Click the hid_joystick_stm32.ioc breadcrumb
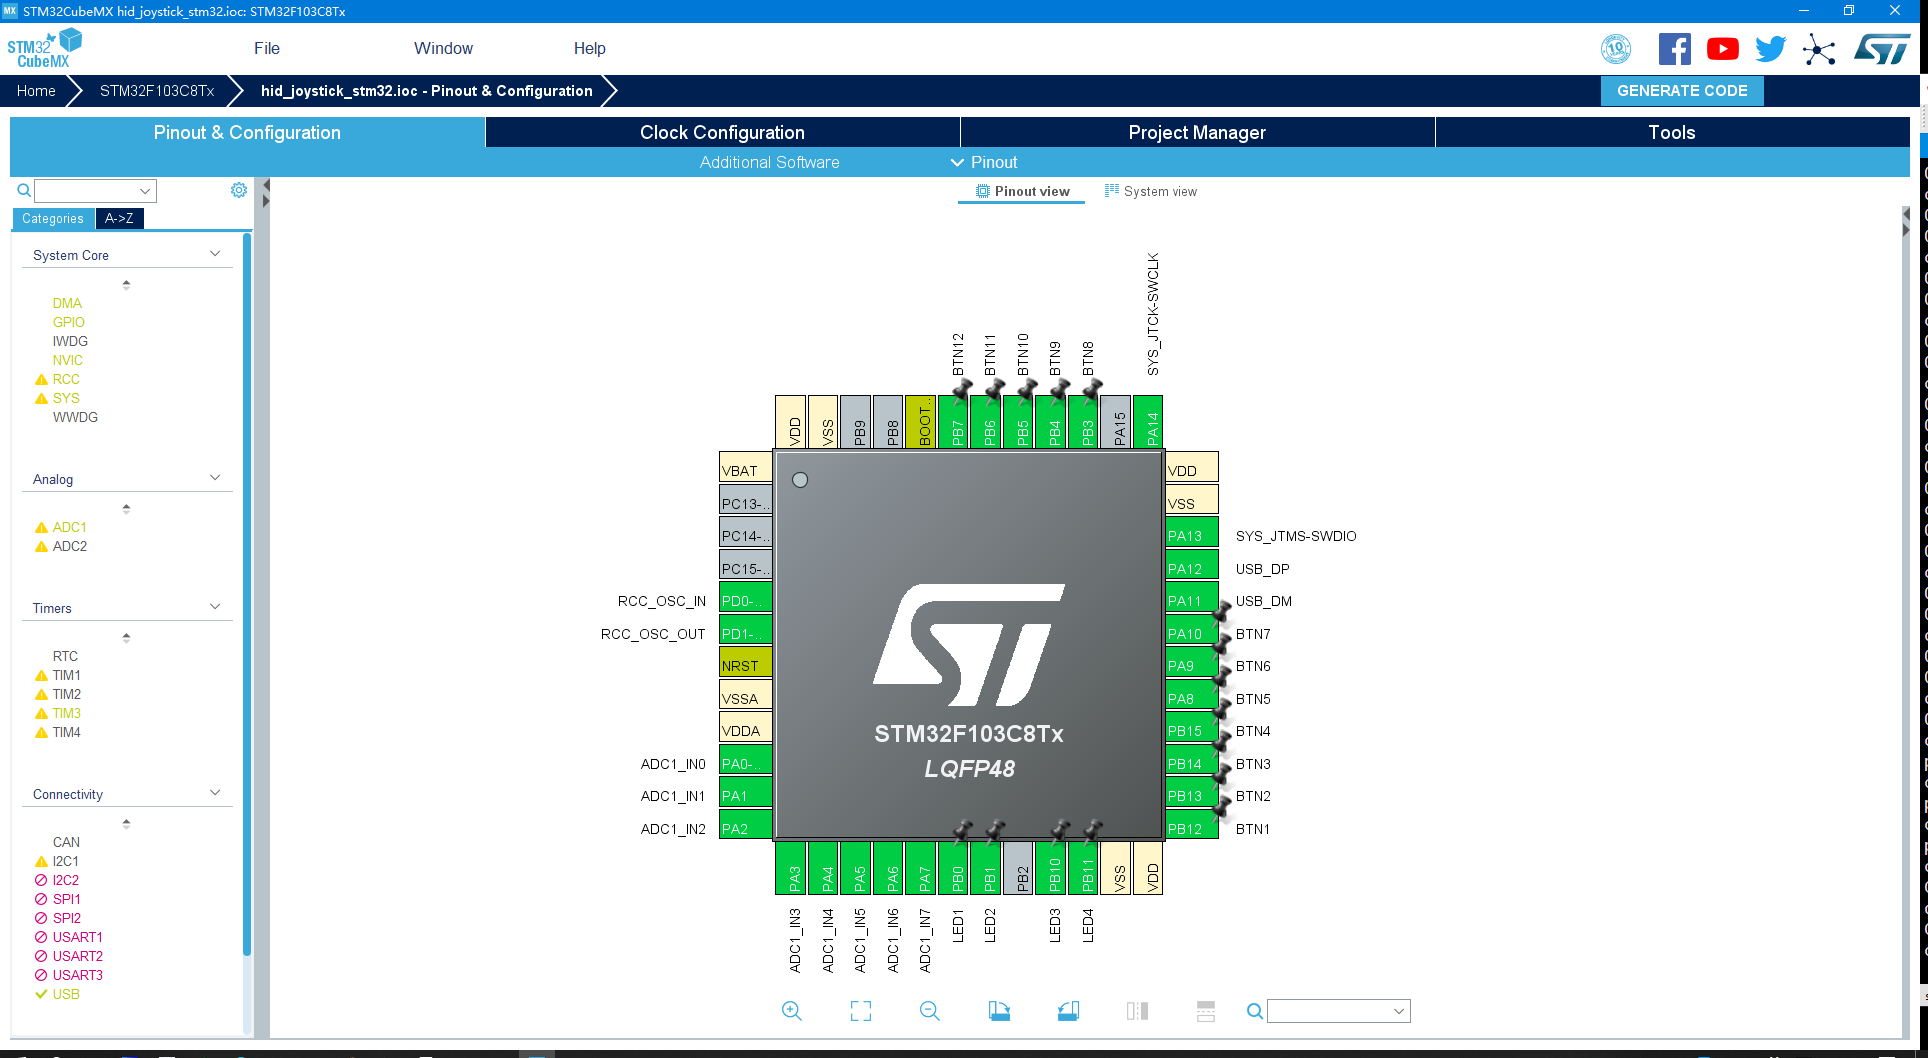This screenshot has width=1928, height=1058. click(x=426, y=91)
